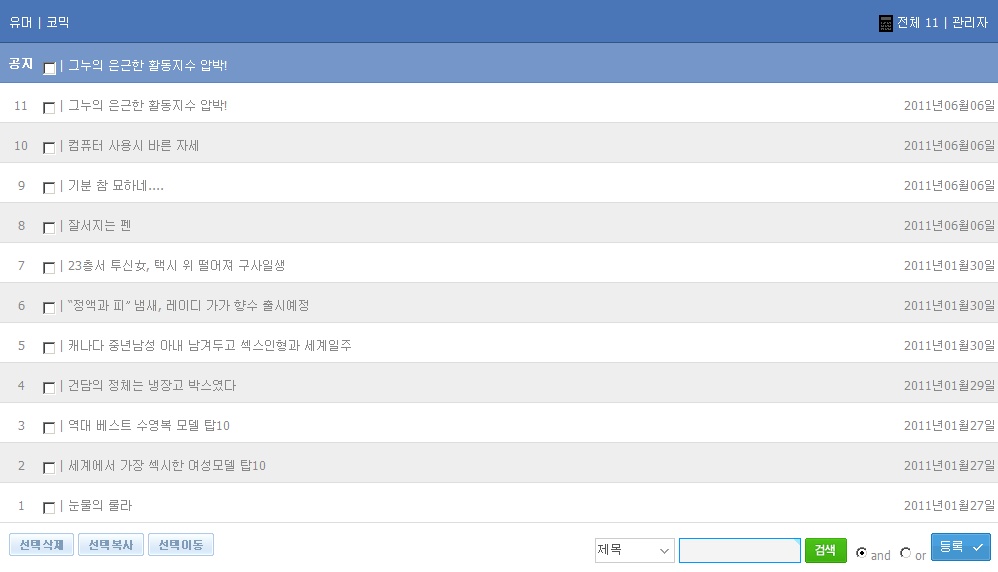
Task: Select the "and" search radio button
Action: (862, 552)
